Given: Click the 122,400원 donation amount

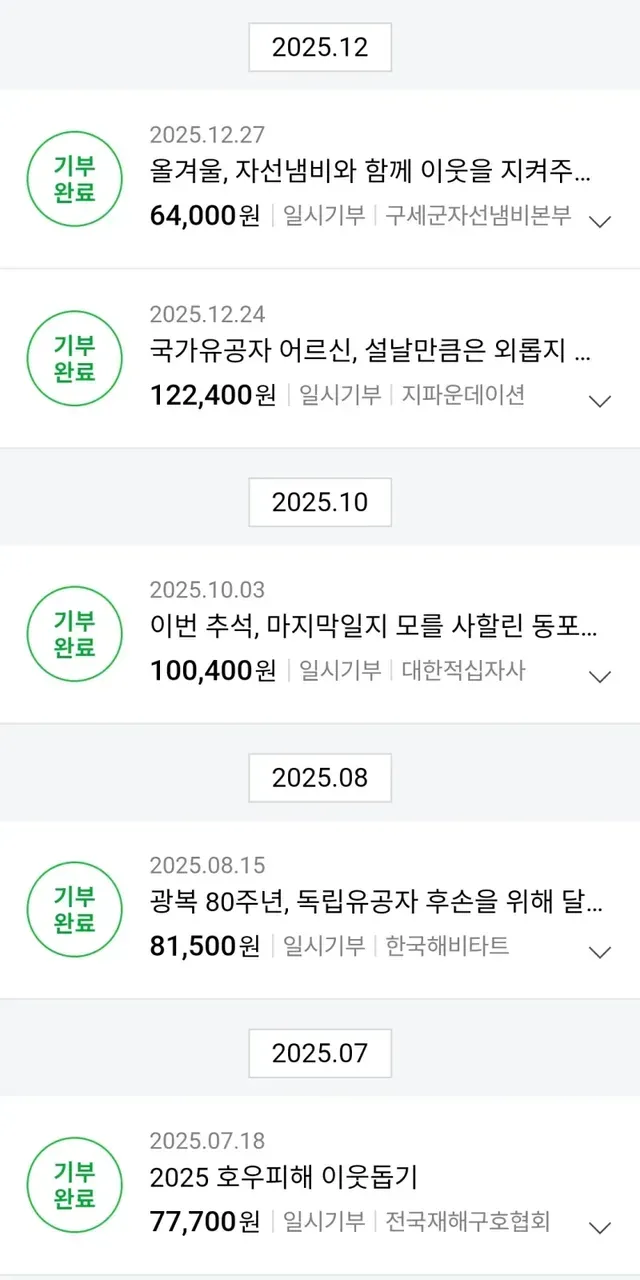Looking at the screenshot, I should click(x=212, y=395).
